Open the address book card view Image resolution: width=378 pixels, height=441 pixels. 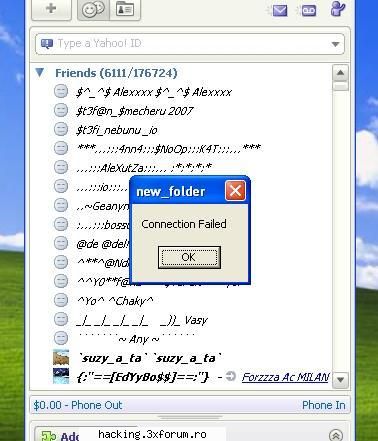click(125, 9)
